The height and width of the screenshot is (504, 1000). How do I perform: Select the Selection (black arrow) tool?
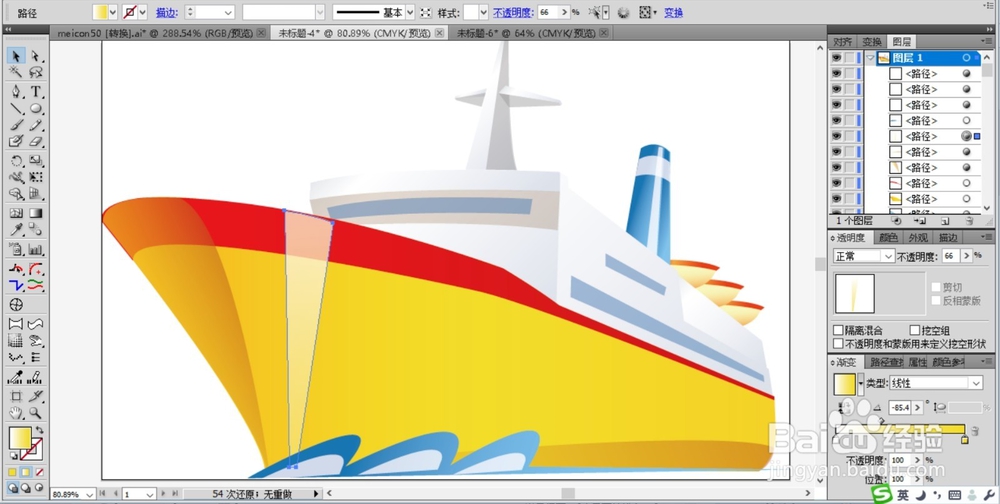[x=16, y=56]
